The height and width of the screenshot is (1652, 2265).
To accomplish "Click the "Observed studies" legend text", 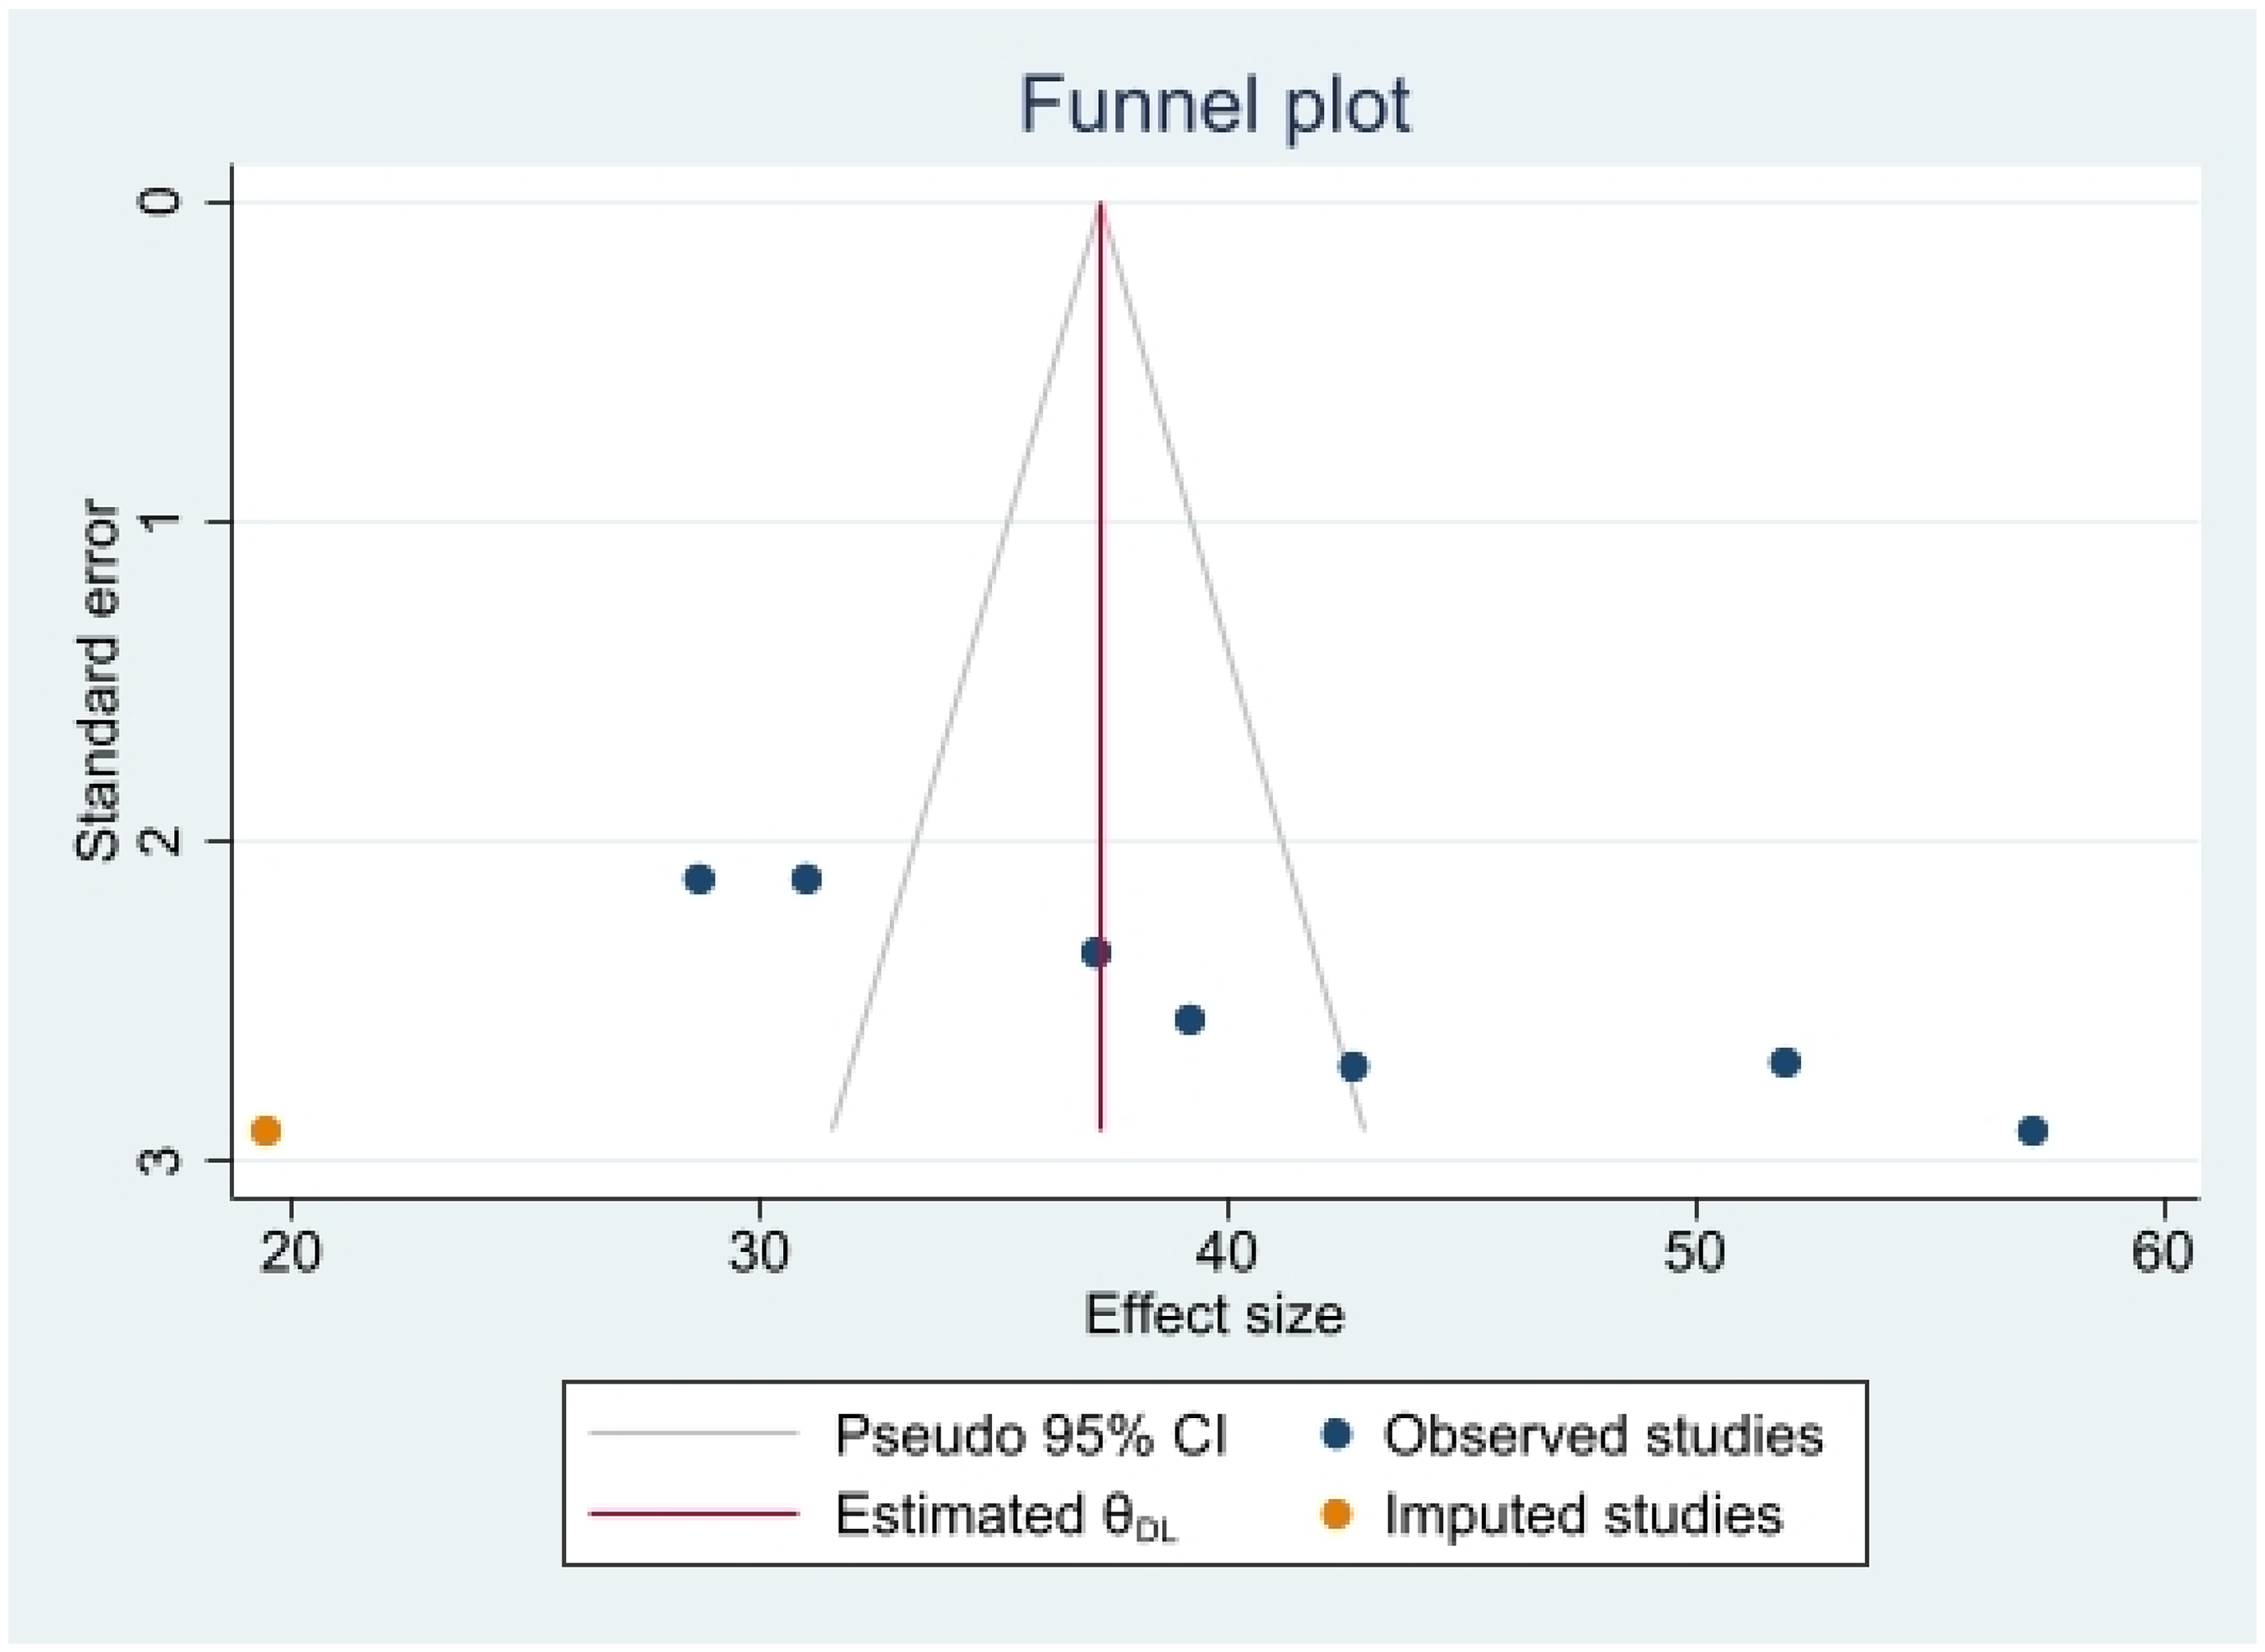I will coord(1603,1436).
